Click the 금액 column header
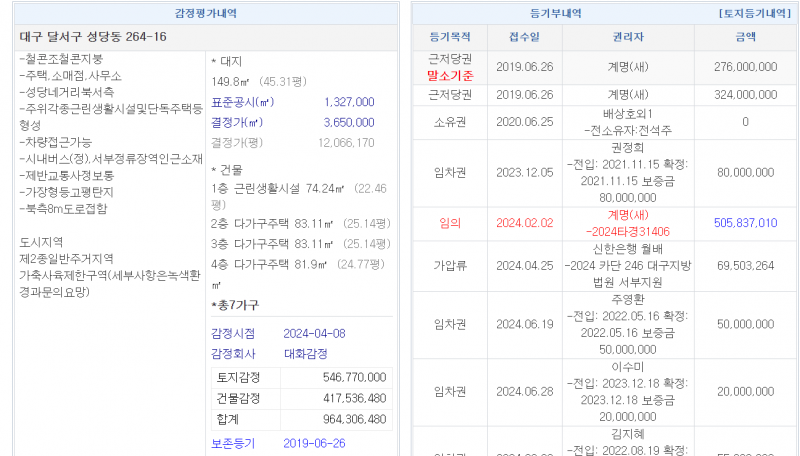 (745, 37)
